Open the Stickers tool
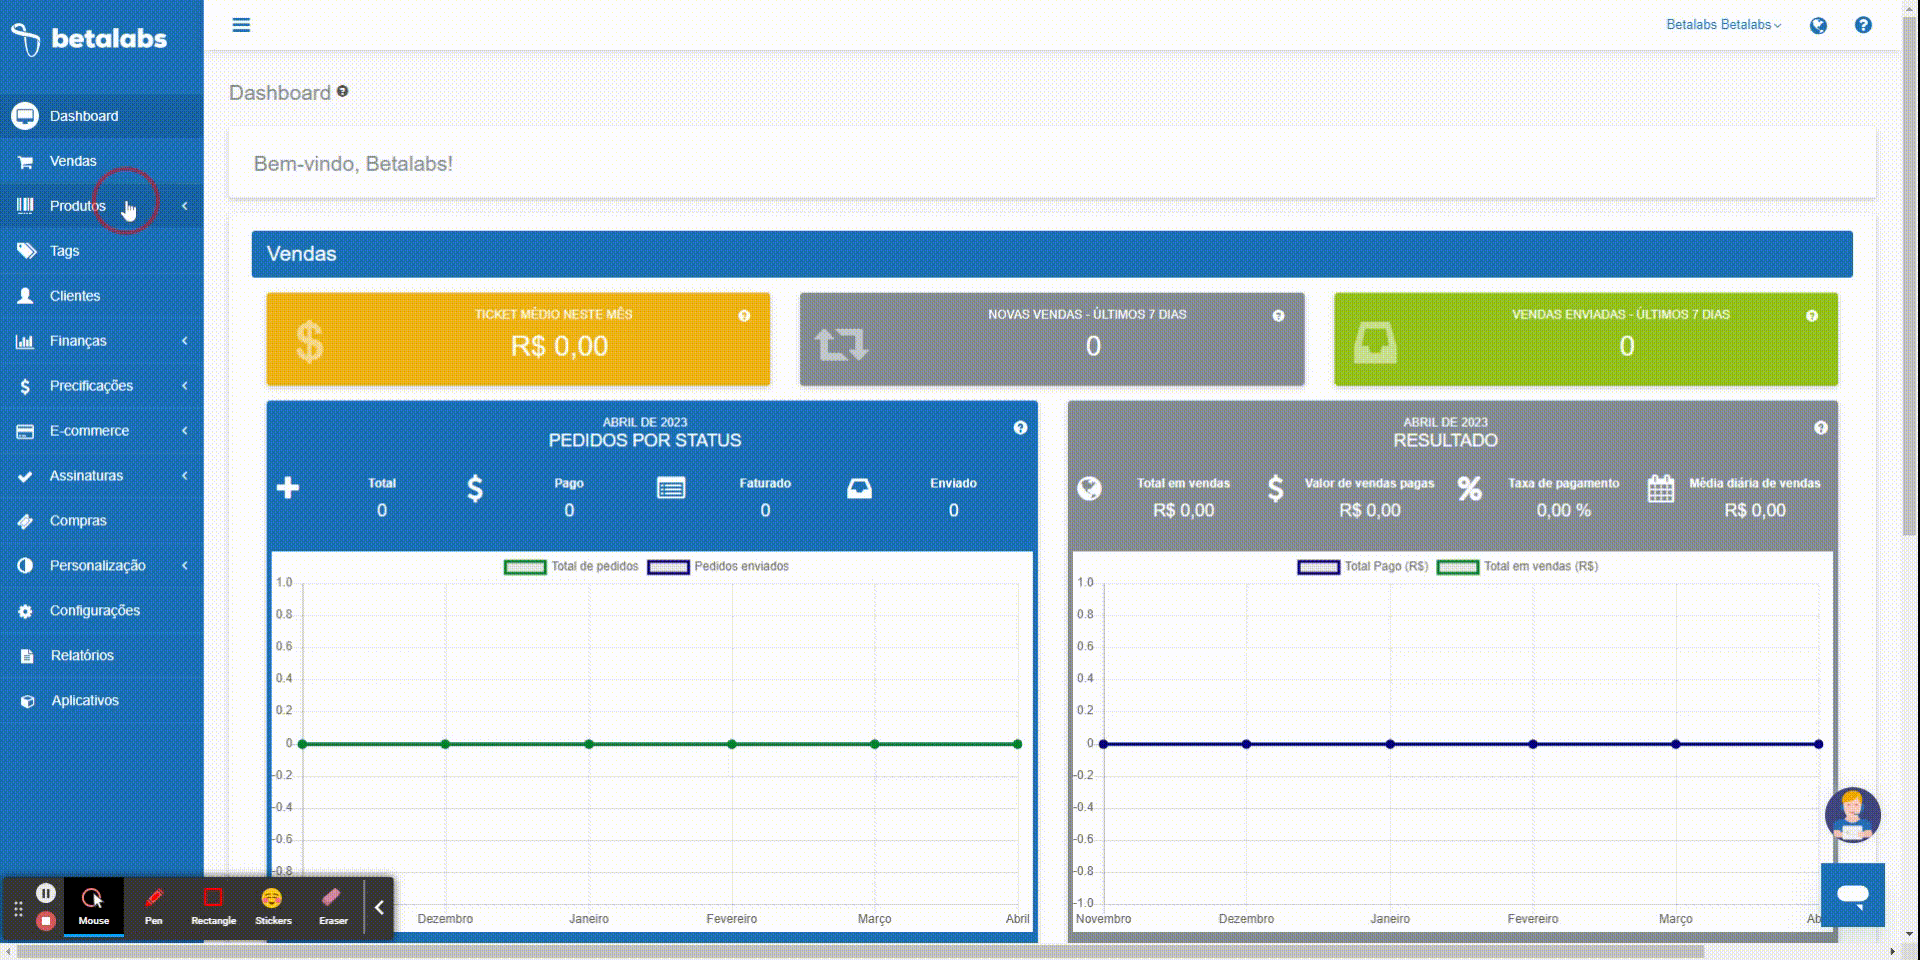1920x960 pixels. [x=272, y=906]
